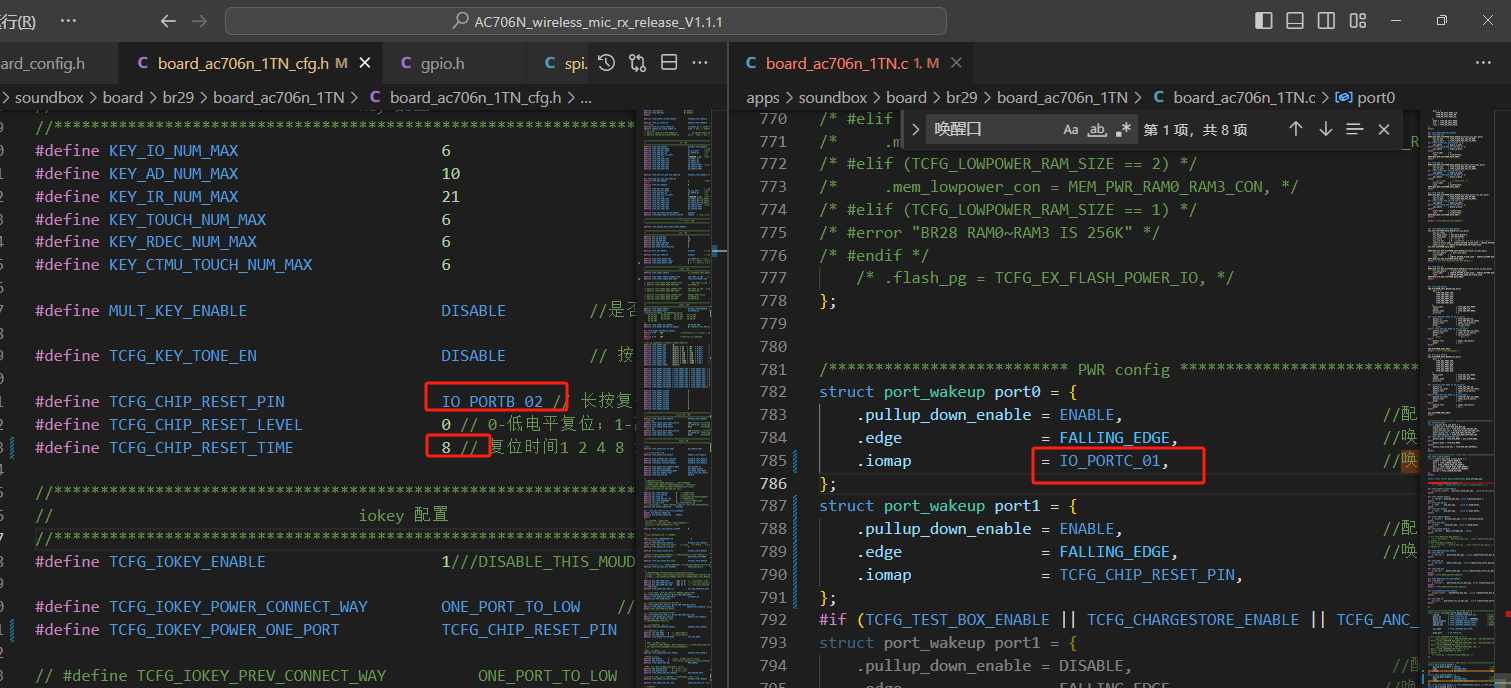Enable match whole word in find widget
Viewport: 1511px width, 688px height.
click(x=1097, y=129)
